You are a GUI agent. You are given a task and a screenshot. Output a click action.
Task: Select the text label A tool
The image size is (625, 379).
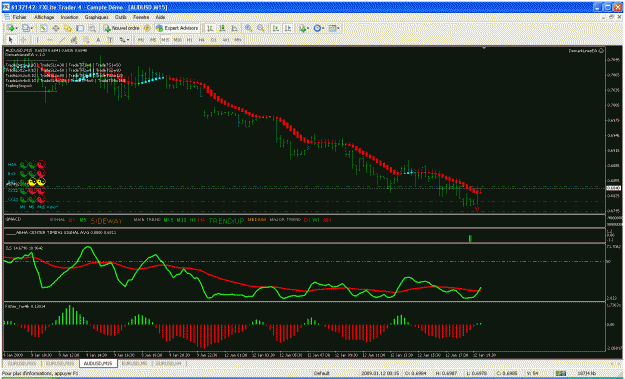[x=98, y=39]
